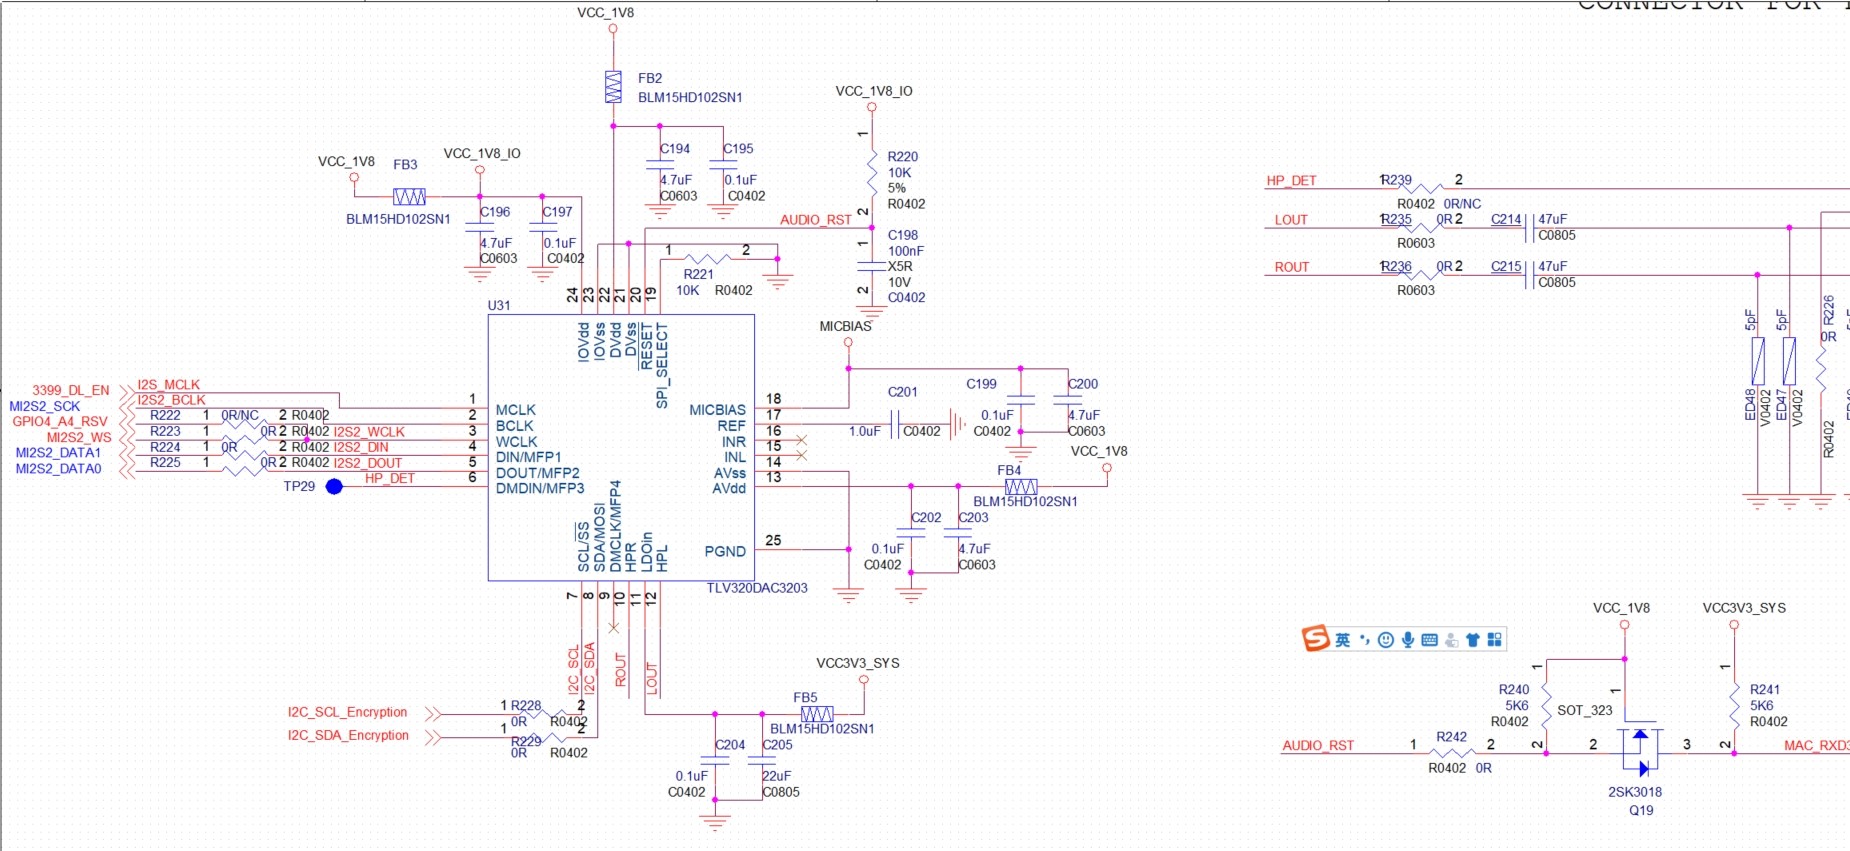Open the skin shop T-shirt icon
1850x851 pixels.
[x=1473, y=640]
